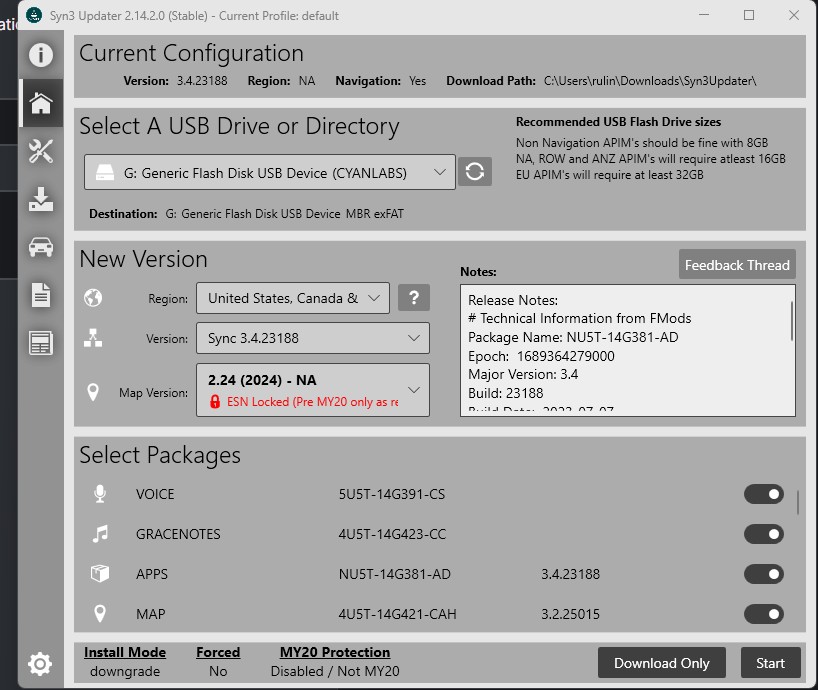Expand the USB drive selection dropdown
Image resolution: width=818 pixels, height=690 pixels.
[x=269, y=173]
